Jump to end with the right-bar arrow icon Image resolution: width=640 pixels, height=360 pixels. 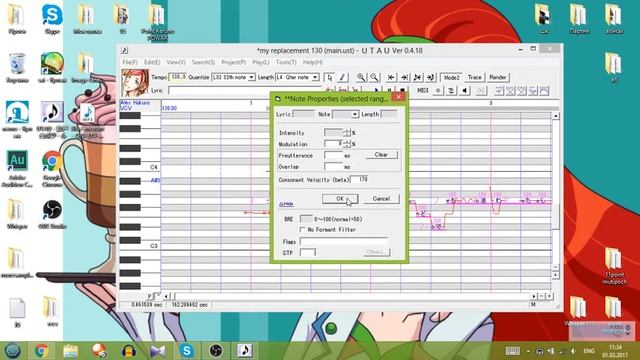pos(404,77)
